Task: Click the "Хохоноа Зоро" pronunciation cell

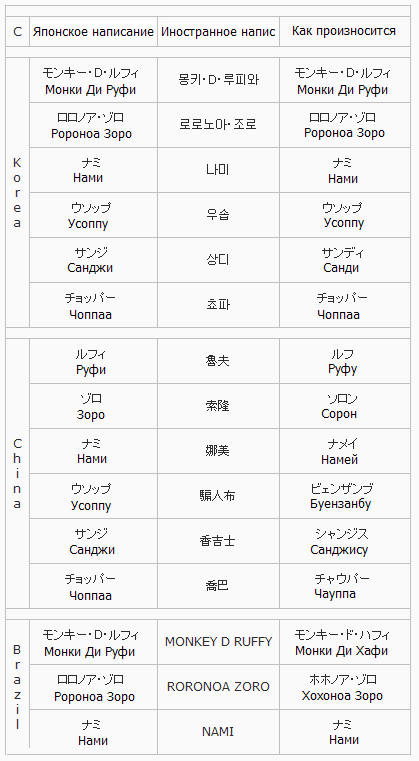Action: pyautogui.click(x=344, y=687)
